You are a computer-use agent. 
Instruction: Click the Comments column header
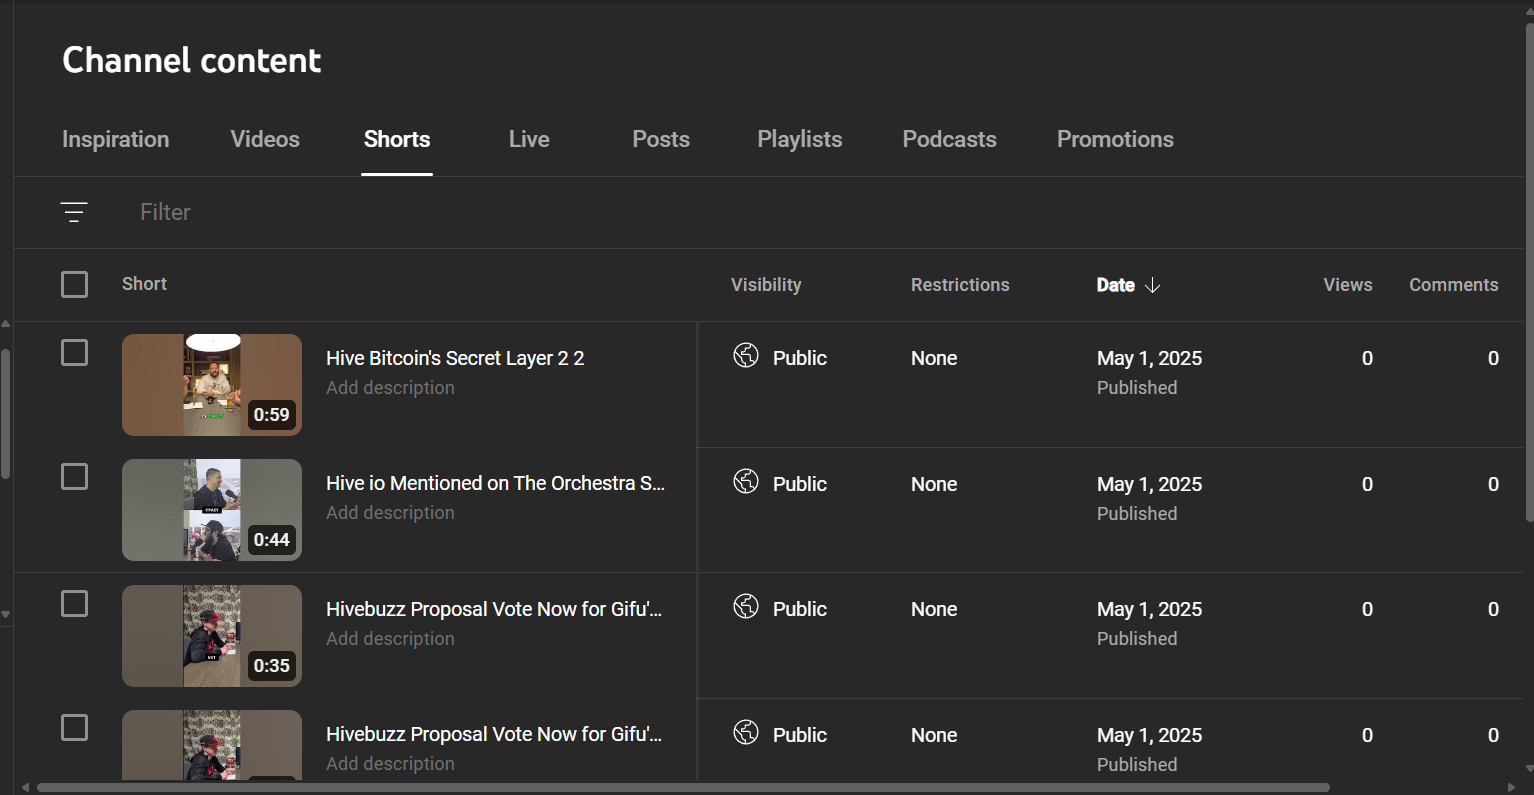point(1454,285)
